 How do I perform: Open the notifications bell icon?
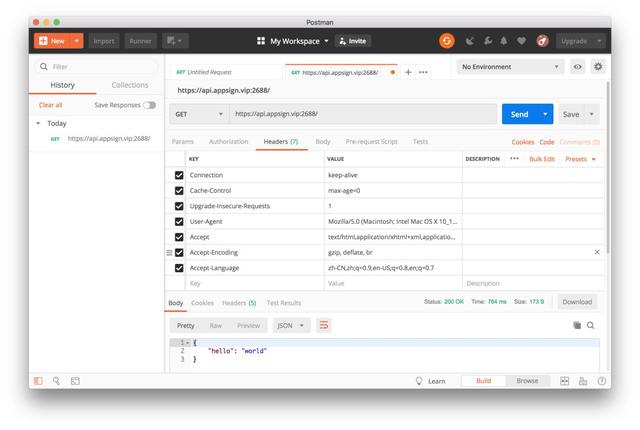(504, 41)
